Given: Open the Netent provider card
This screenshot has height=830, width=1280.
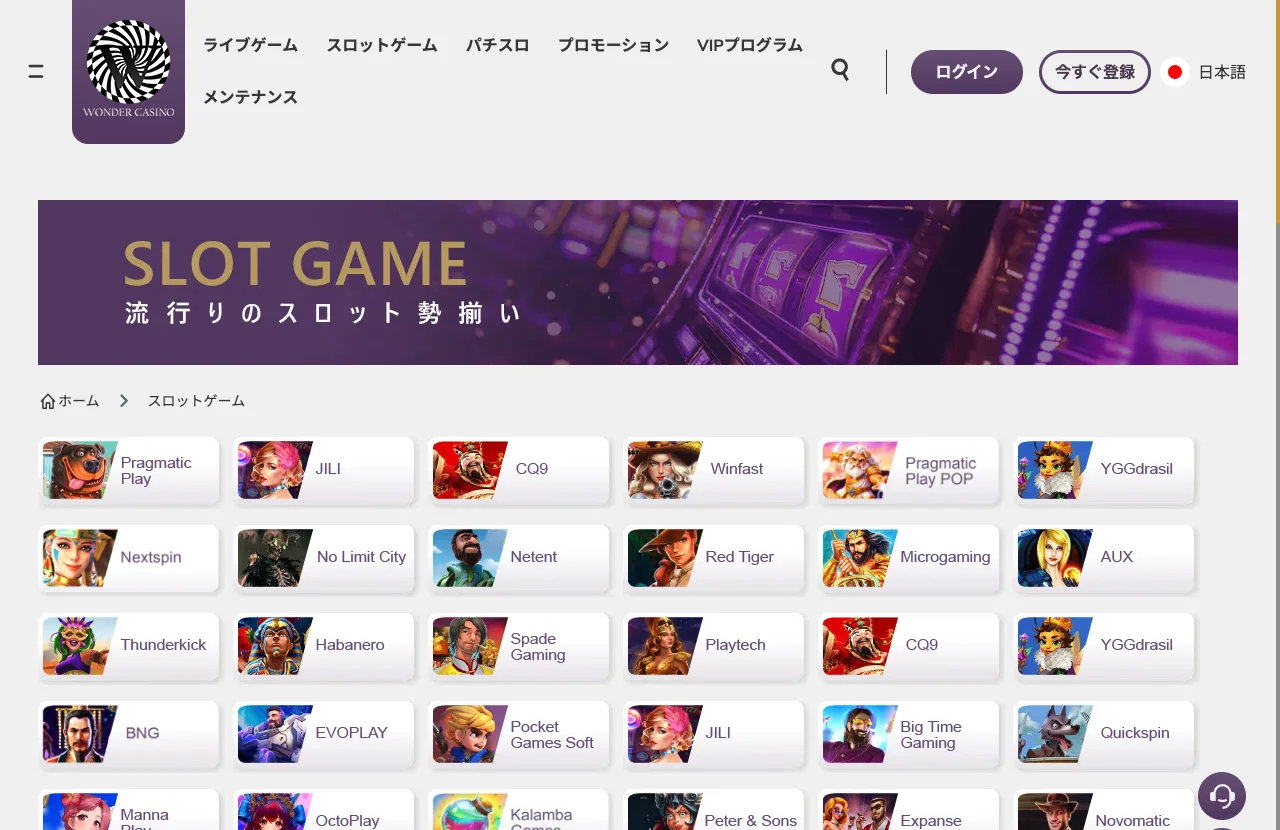Looking at the screenshot, I should (518, 558).
